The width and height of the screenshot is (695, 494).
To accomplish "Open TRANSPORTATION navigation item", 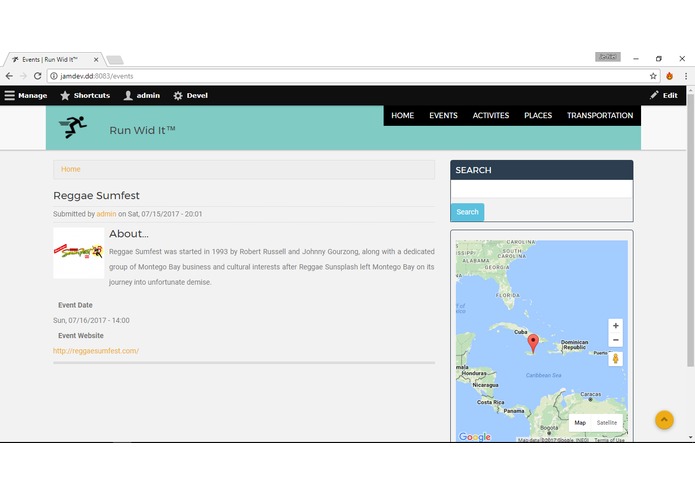I will (600, 116).
